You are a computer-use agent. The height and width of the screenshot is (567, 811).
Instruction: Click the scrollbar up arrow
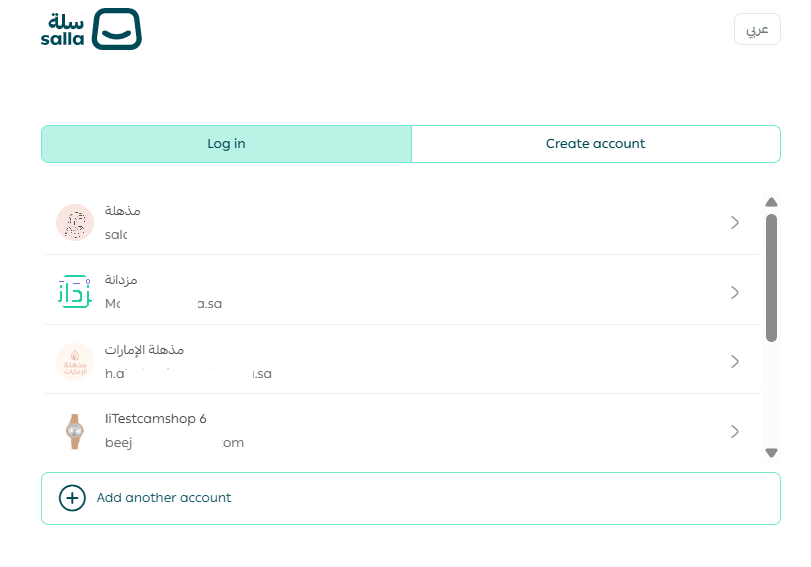(x=771, y=202)
